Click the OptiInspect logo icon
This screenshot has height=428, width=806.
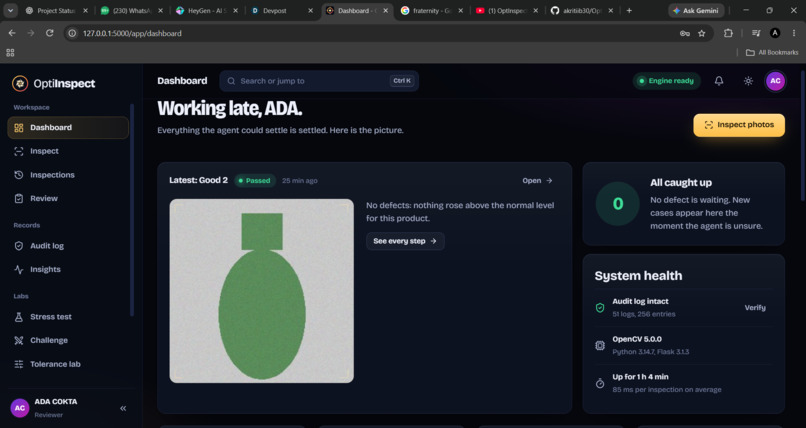pyautogui.click(x=20, y=83)
